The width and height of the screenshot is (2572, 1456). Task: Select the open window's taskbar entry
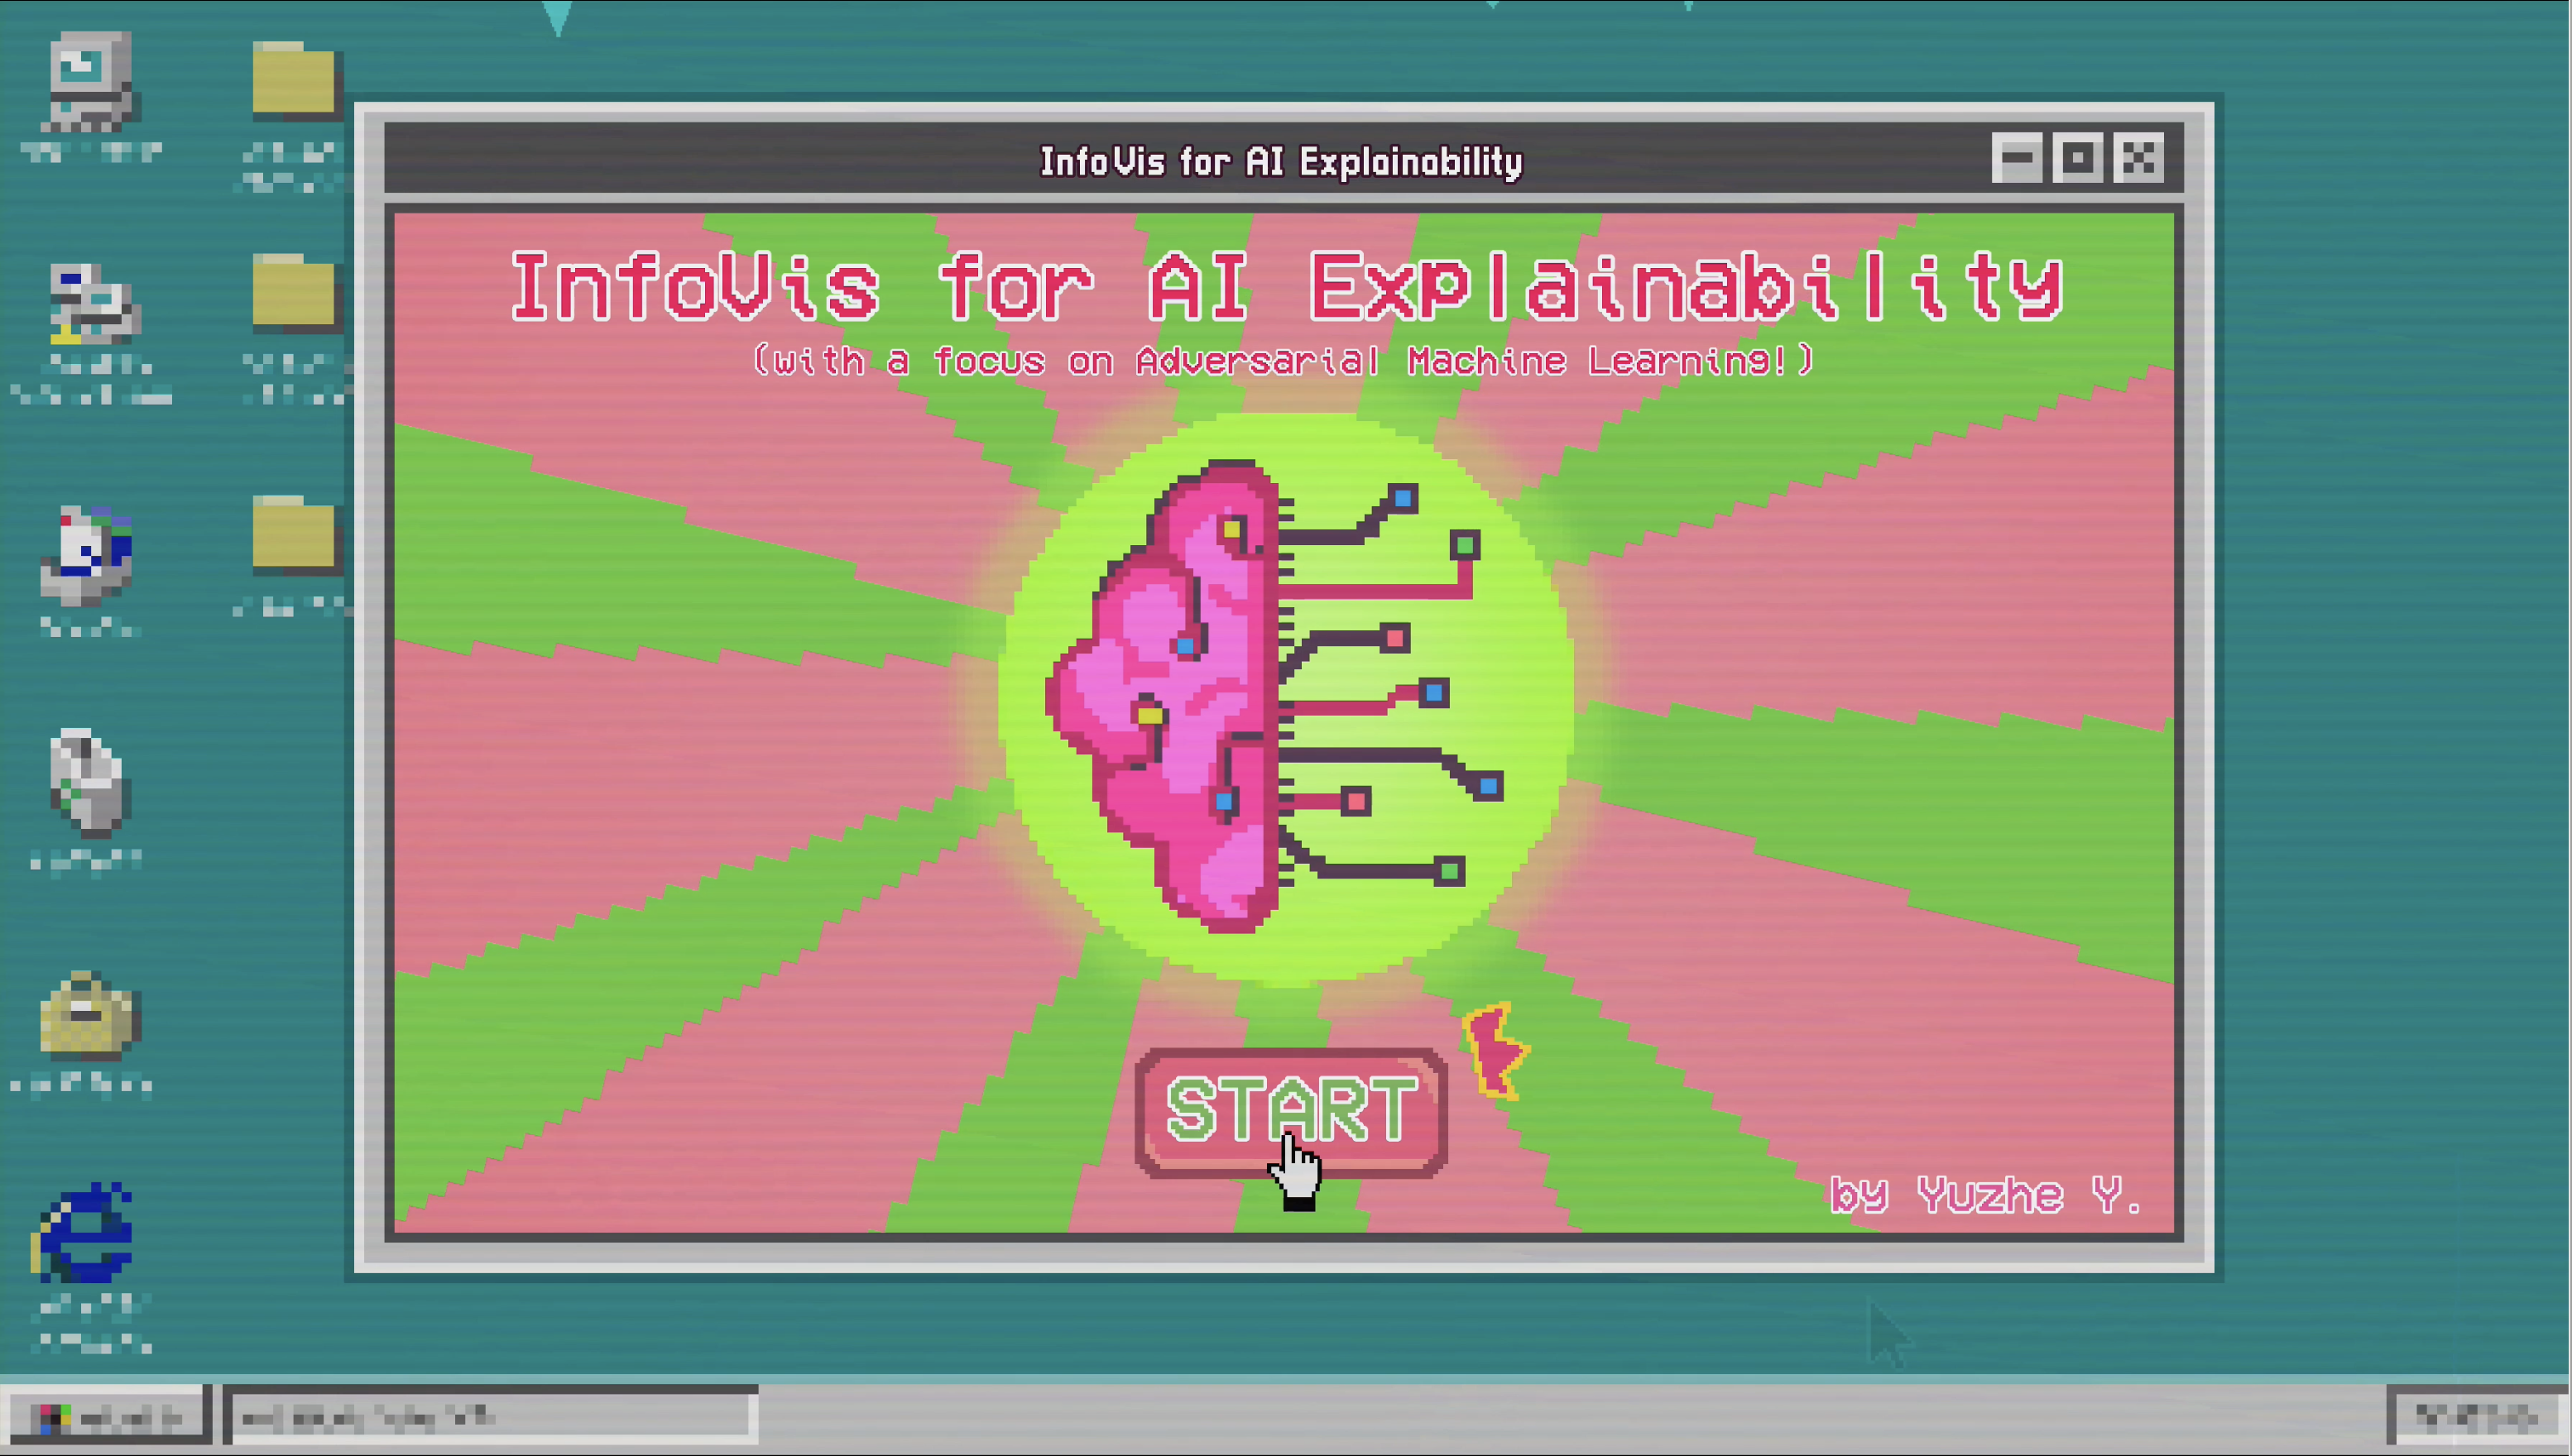(490, 1416)
